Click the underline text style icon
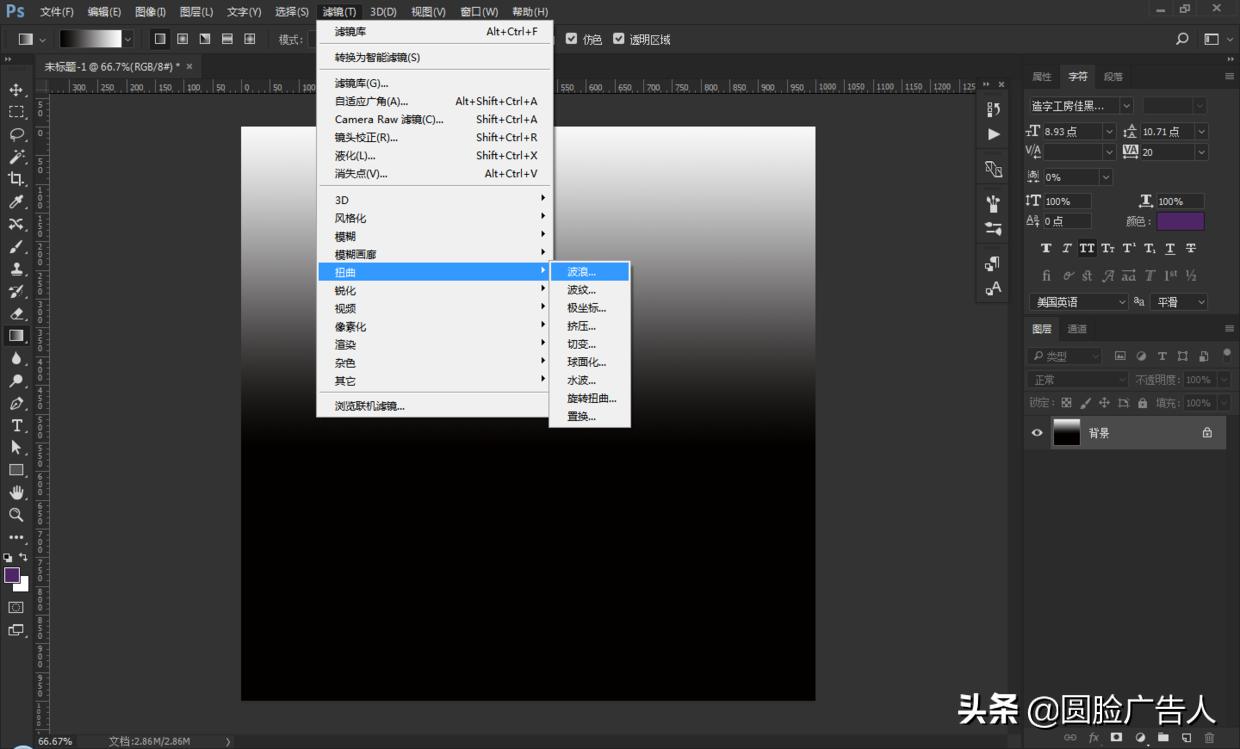 pos(1171,248)
